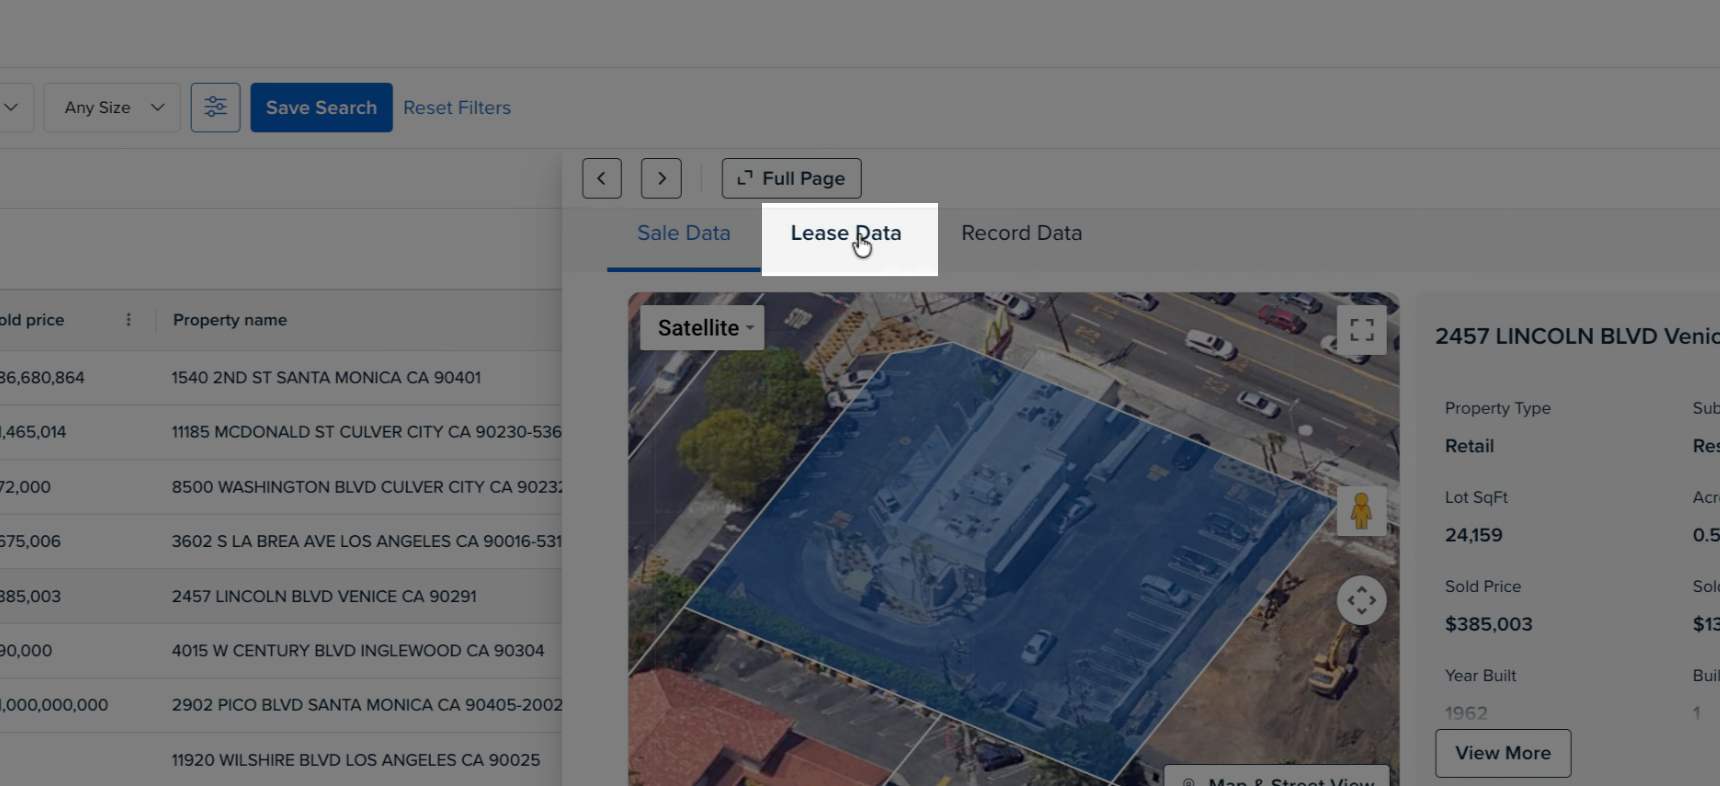Open Sold price column options menu
This screenshot has height=786, width=1720.
tap(128, 320)
